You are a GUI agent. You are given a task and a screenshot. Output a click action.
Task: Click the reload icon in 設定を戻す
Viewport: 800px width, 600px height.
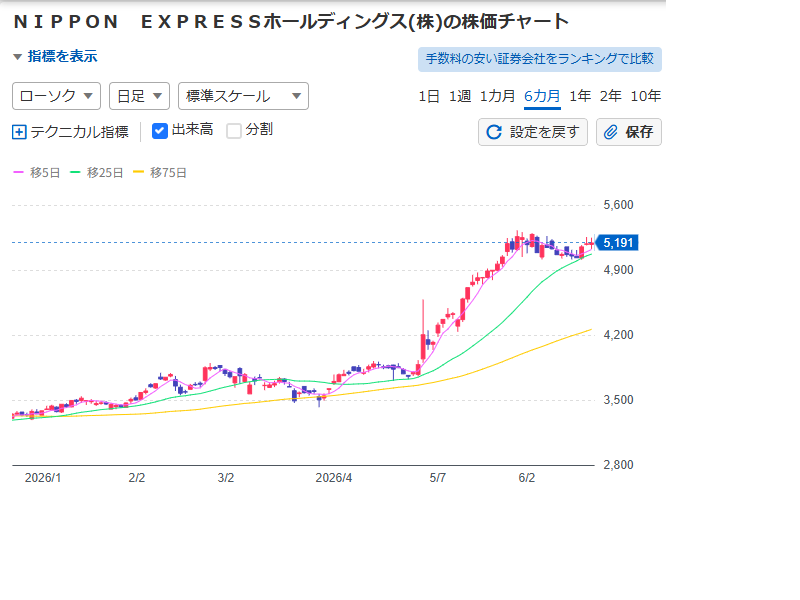(493, 132)
